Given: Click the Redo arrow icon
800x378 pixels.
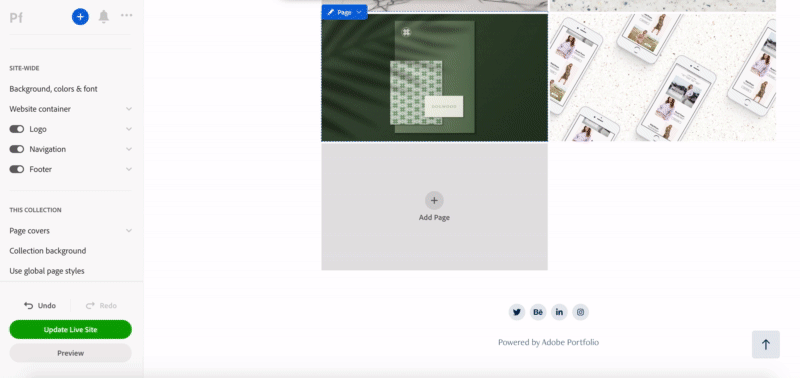Looking at the screenshot, I should pyautogui.click(x=90, y=306).
